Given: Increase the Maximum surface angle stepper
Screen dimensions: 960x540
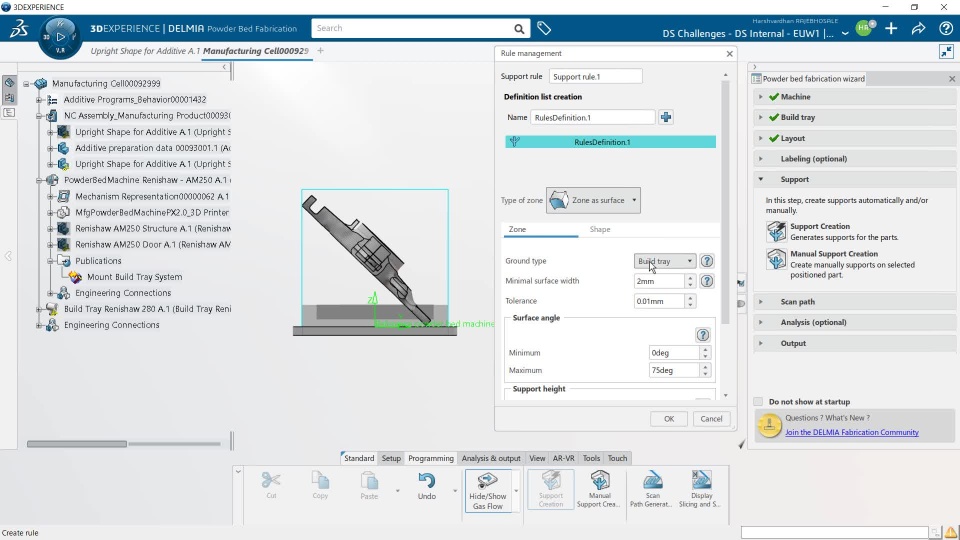Looking at the screenshot, I should coord(705,367).
